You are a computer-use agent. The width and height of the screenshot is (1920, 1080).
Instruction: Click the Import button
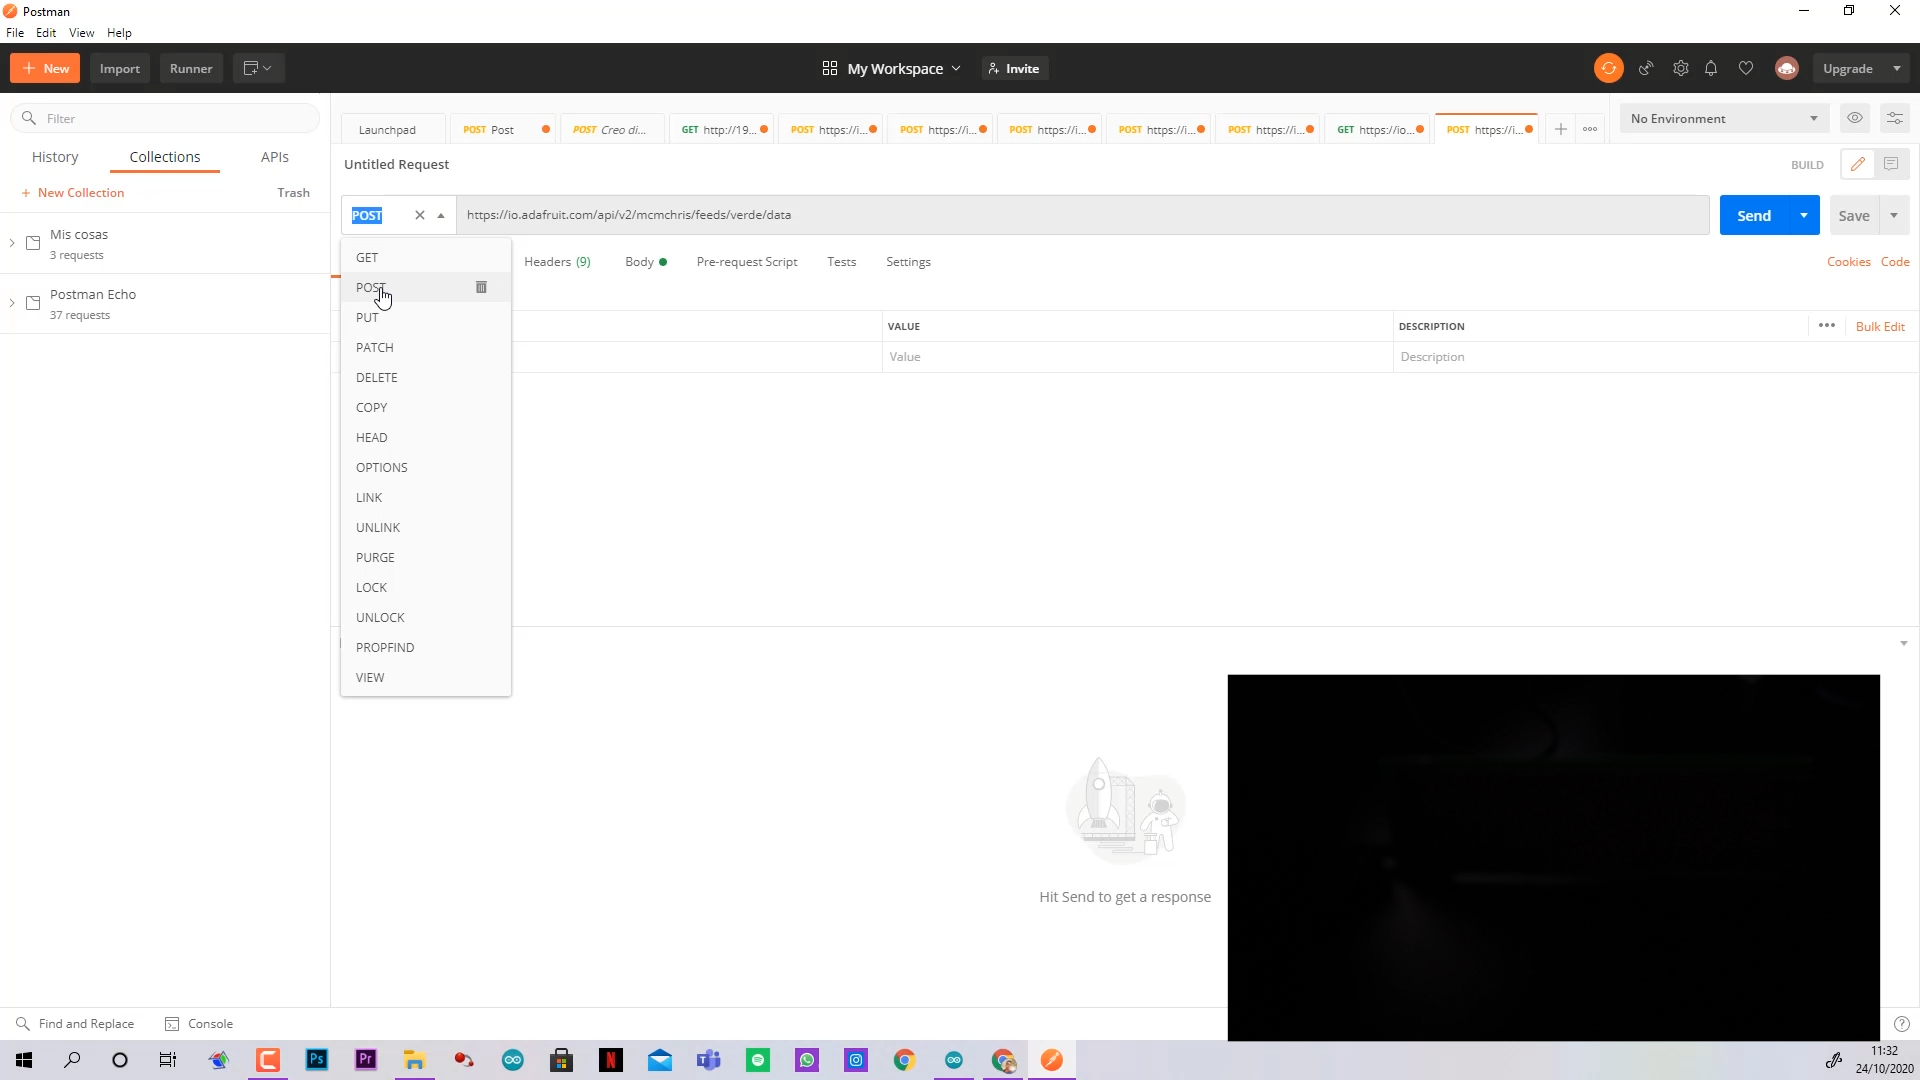click(120, 68)
